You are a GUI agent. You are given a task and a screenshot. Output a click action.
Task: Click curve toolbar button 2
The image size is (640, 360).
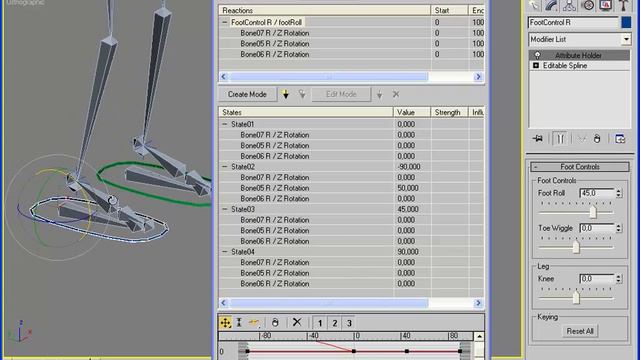coord(335,323)
